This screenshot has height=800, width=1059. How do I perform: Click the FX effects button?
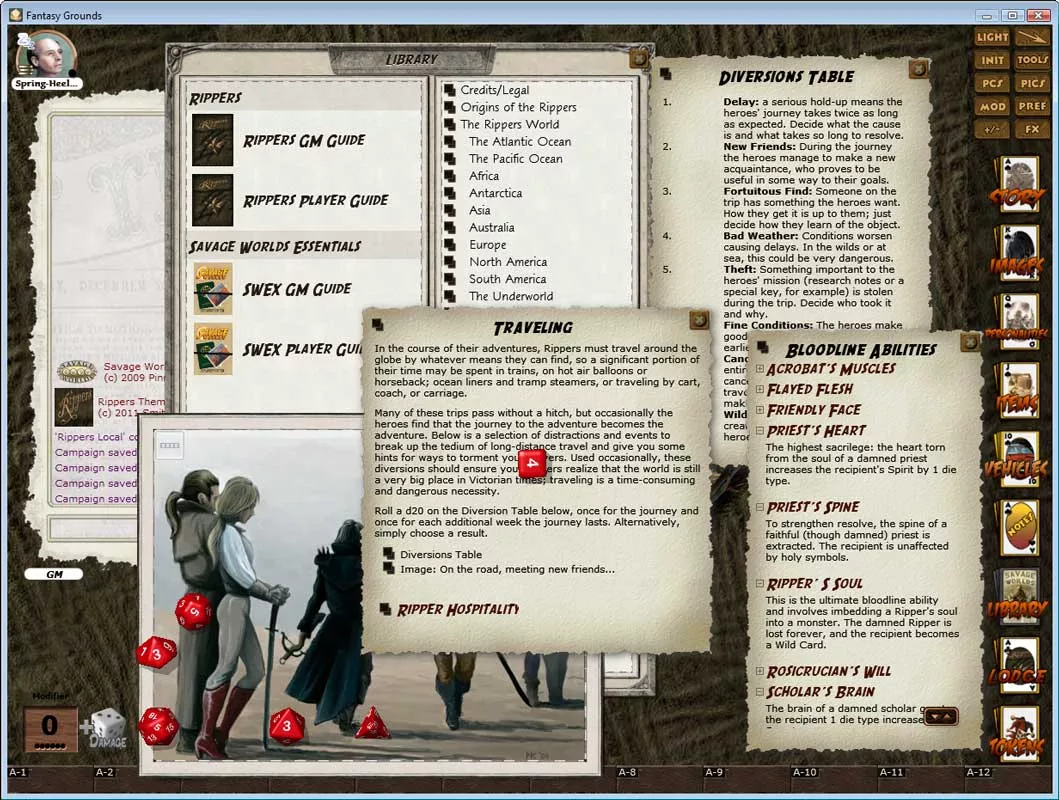pos(1032,129)
